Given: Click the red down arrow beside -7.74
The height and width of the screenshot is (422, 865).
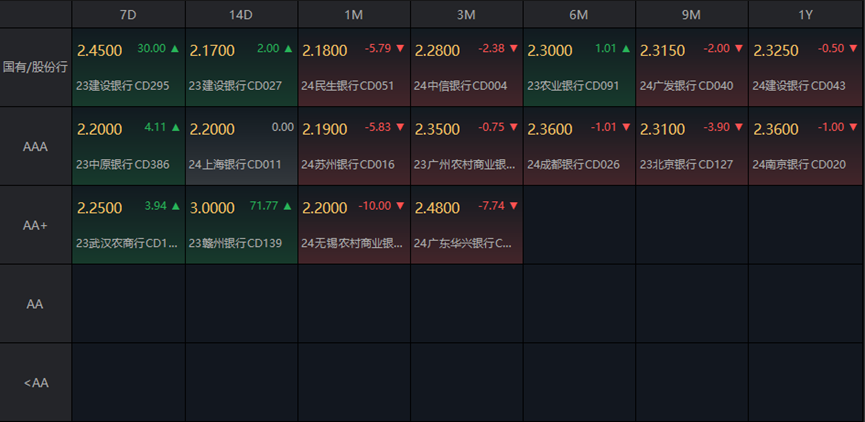Looking at the screenshot, I should point(513,206).
